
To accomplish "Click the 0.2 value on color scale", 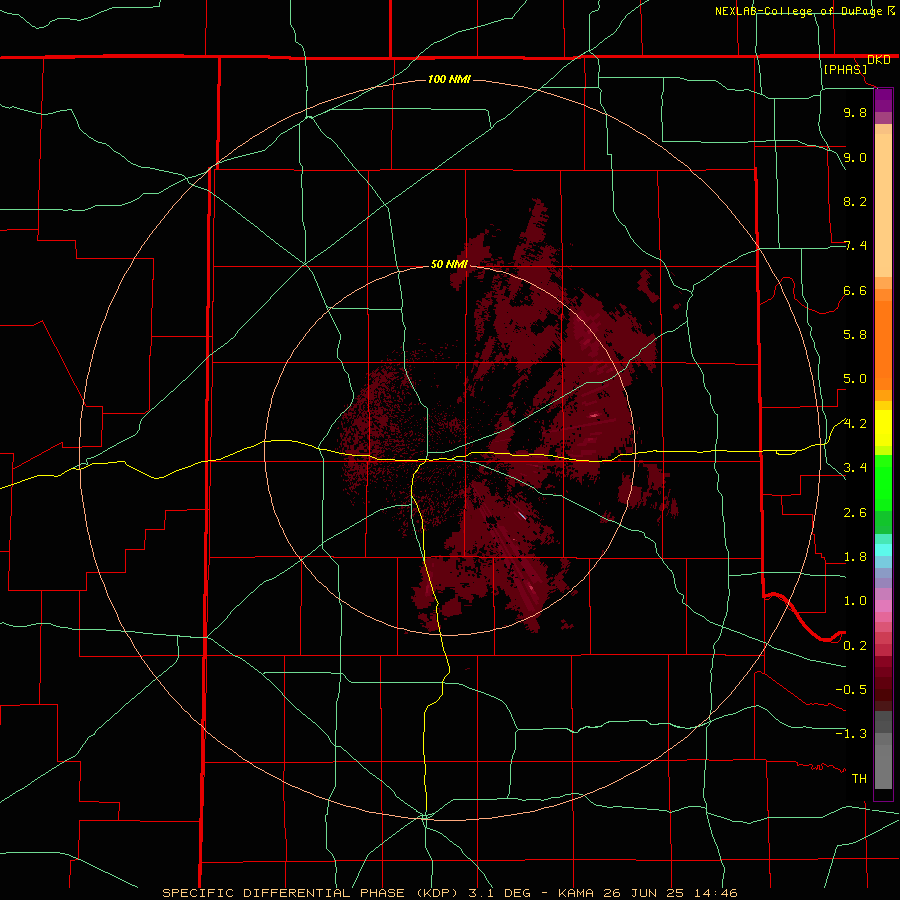I will 855,646.
